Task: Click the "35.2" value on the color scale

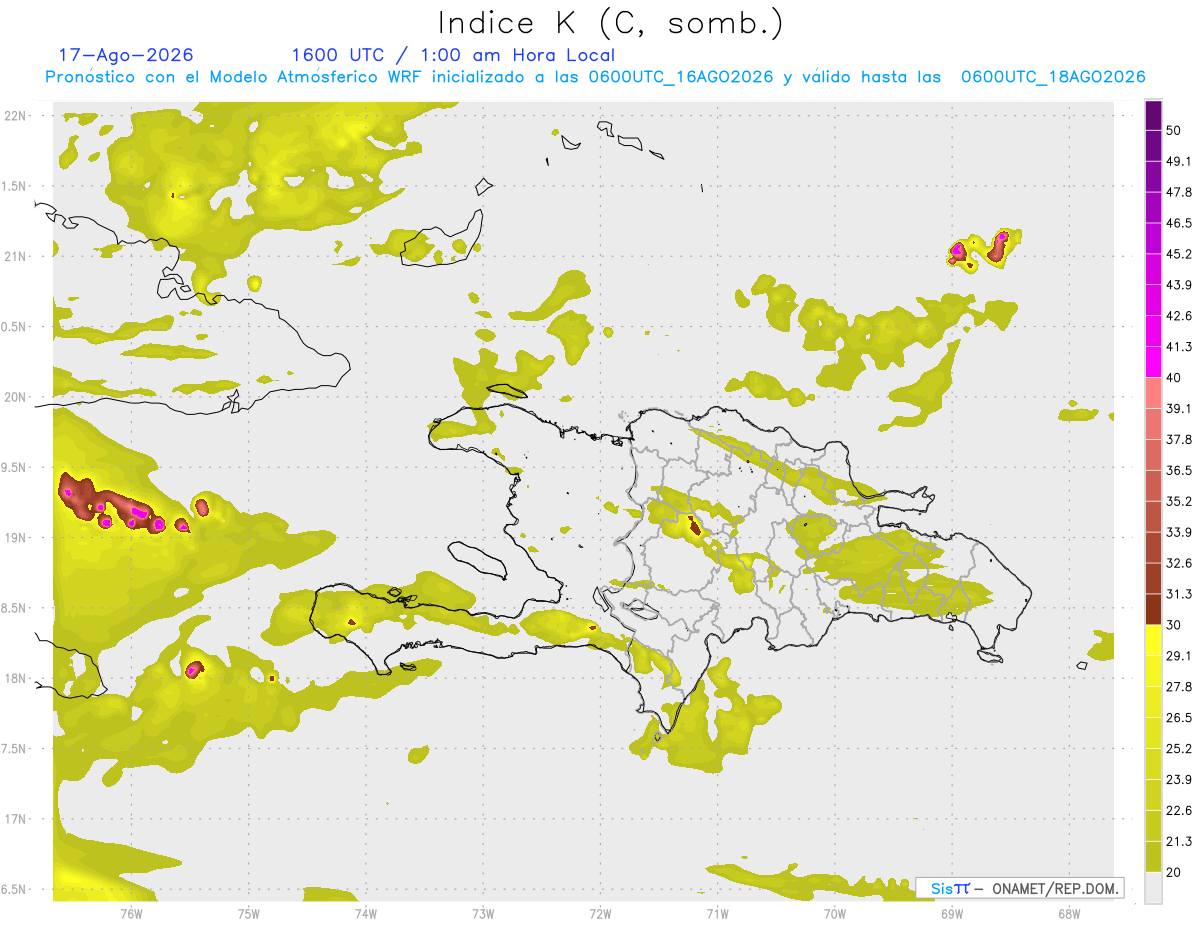Action: (1180, 501)
